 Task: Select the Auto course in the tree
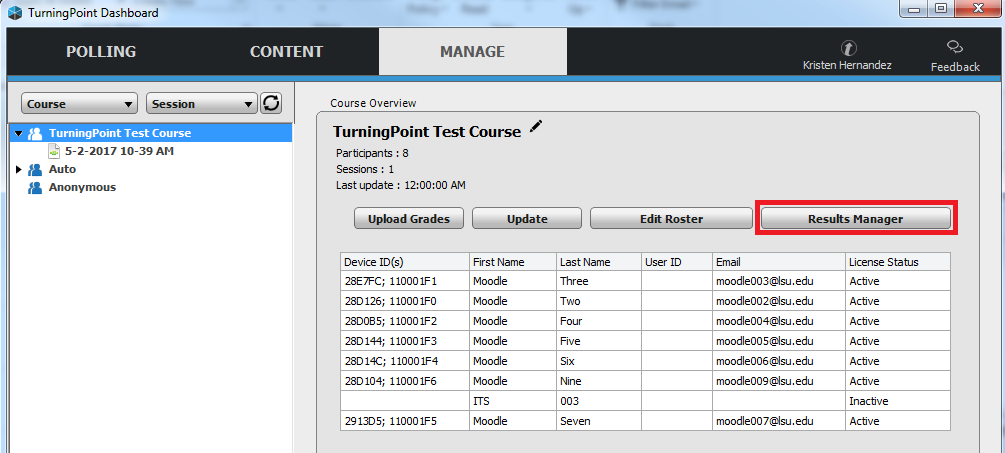coord(62,170)
